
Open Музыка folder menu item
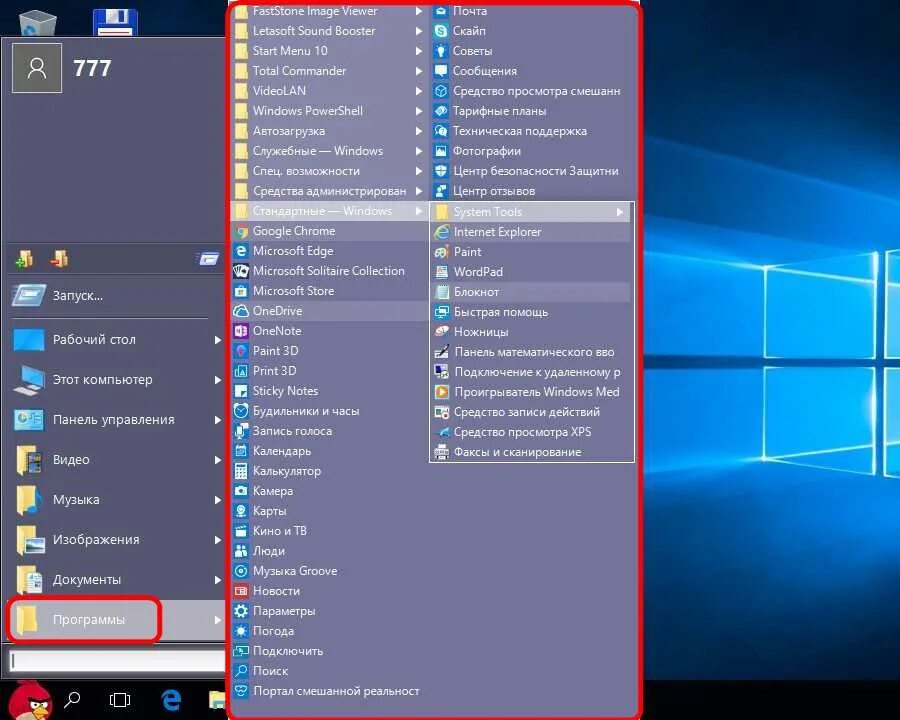(117, 500)
